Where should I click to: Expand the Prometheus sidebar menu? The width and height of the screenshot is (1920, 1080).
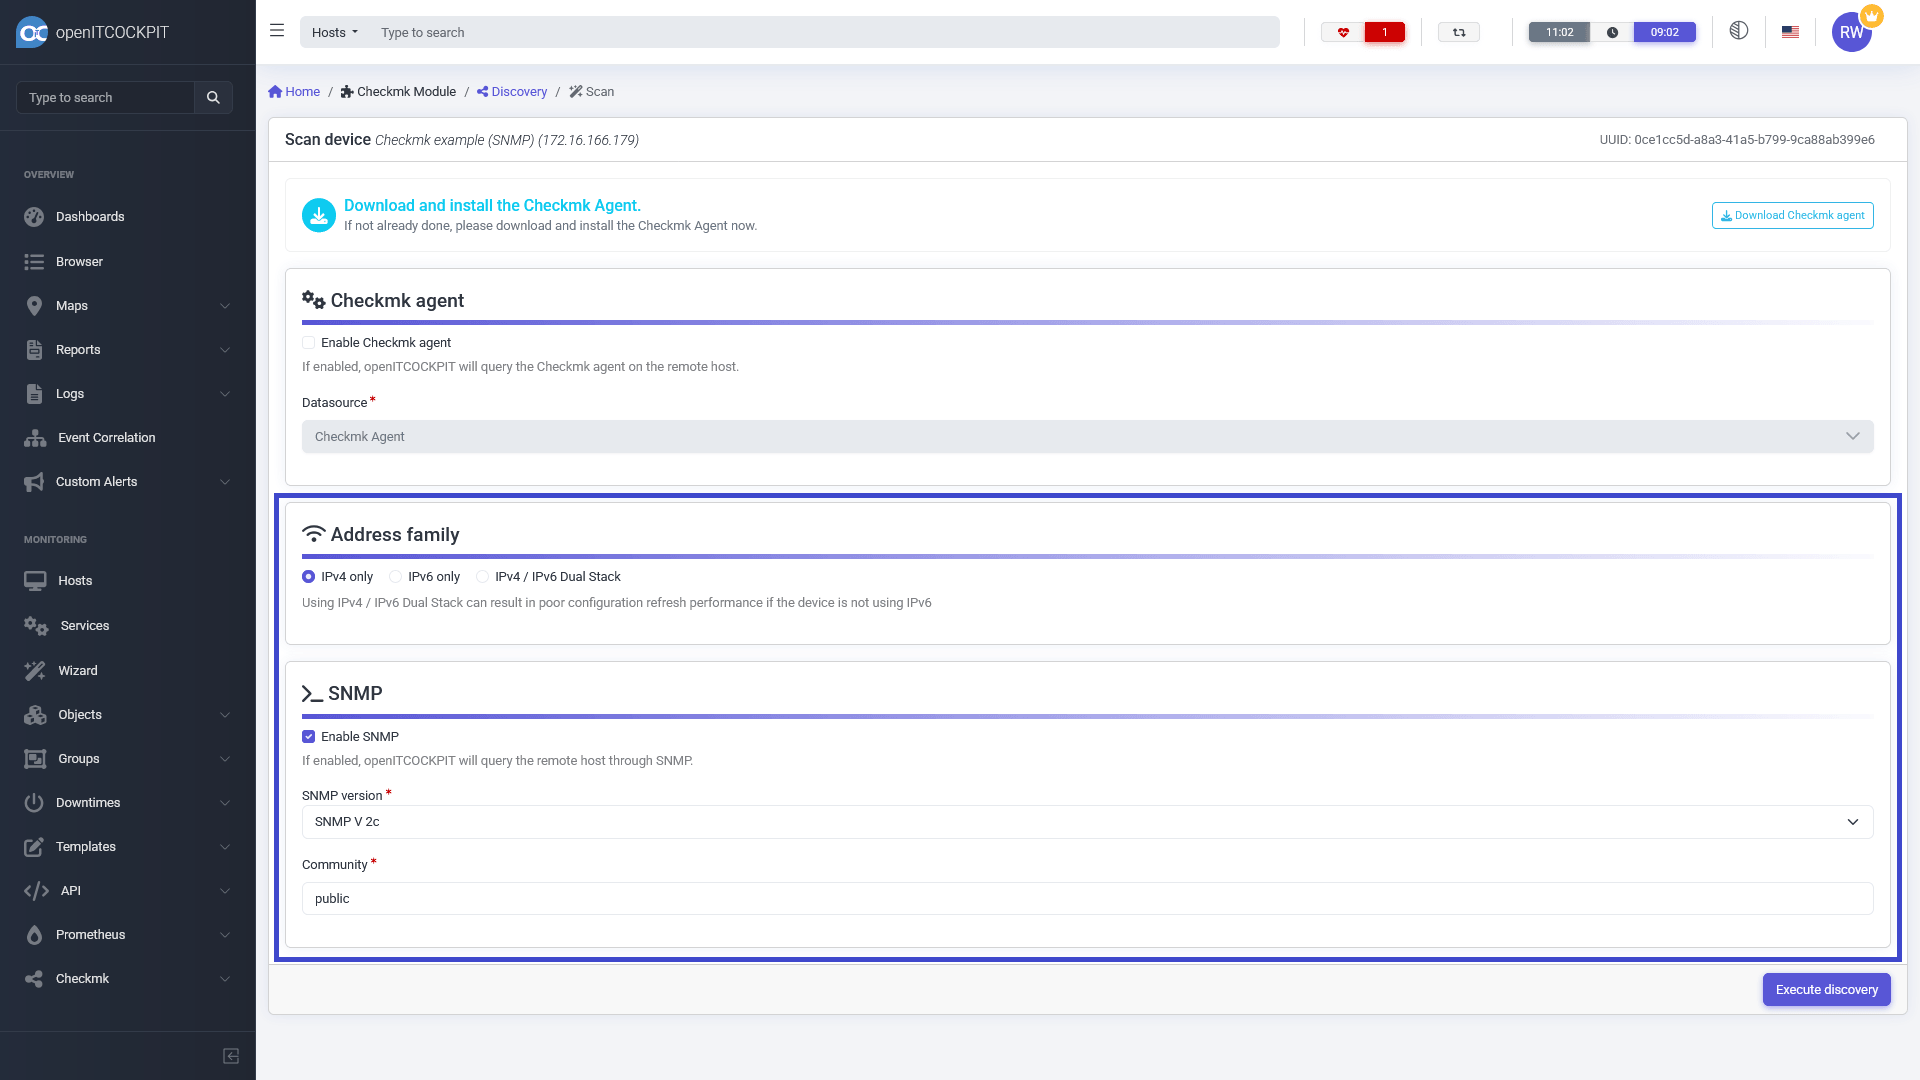(225, 935)
